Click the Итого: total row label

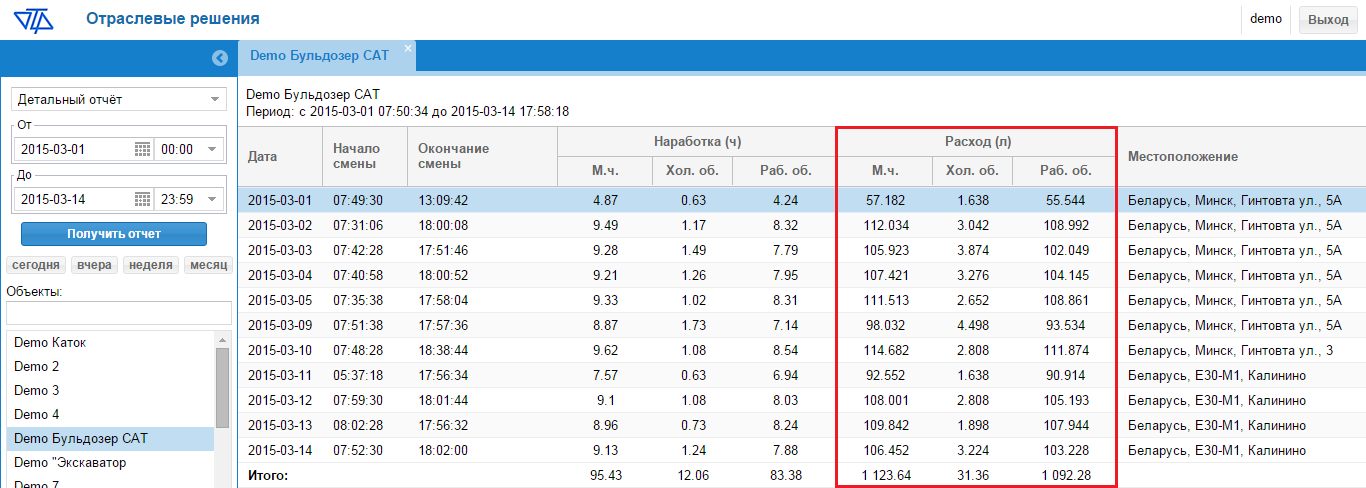coord(268,475)
